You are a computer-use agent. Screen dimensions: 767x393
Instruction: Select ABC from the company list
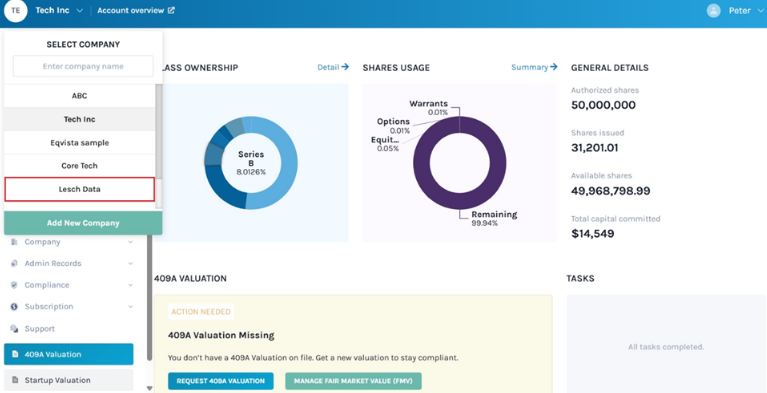79,96
